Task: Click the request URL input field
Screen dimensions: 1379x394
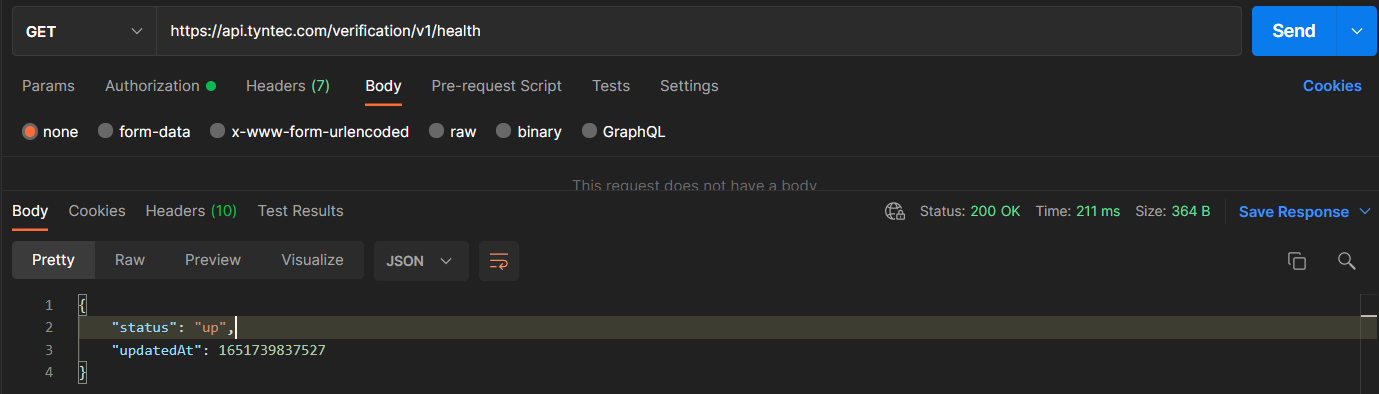Action: coord(699,31)
